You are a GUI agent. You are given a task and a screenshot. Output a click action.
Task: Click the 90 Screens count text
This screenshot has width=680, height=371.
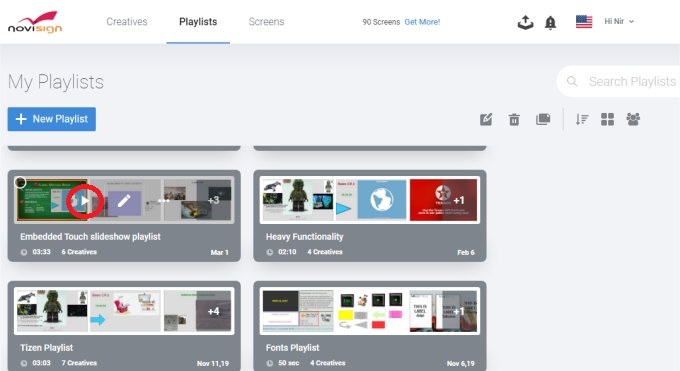[x=381, y=22]
